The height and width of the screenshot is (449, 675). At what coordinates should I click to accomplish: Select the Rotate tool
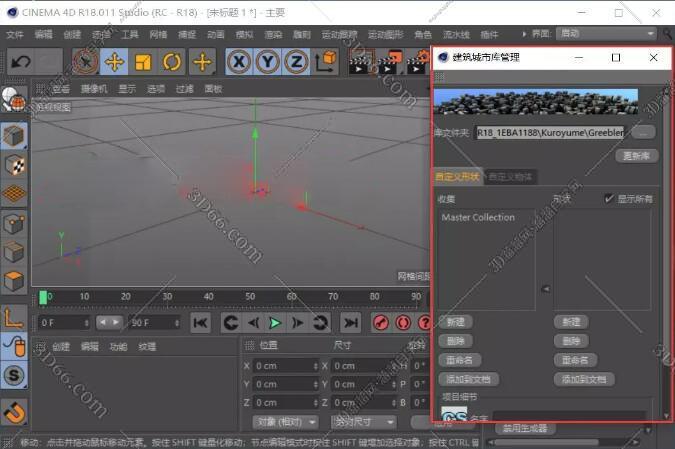tap(172, 62)
